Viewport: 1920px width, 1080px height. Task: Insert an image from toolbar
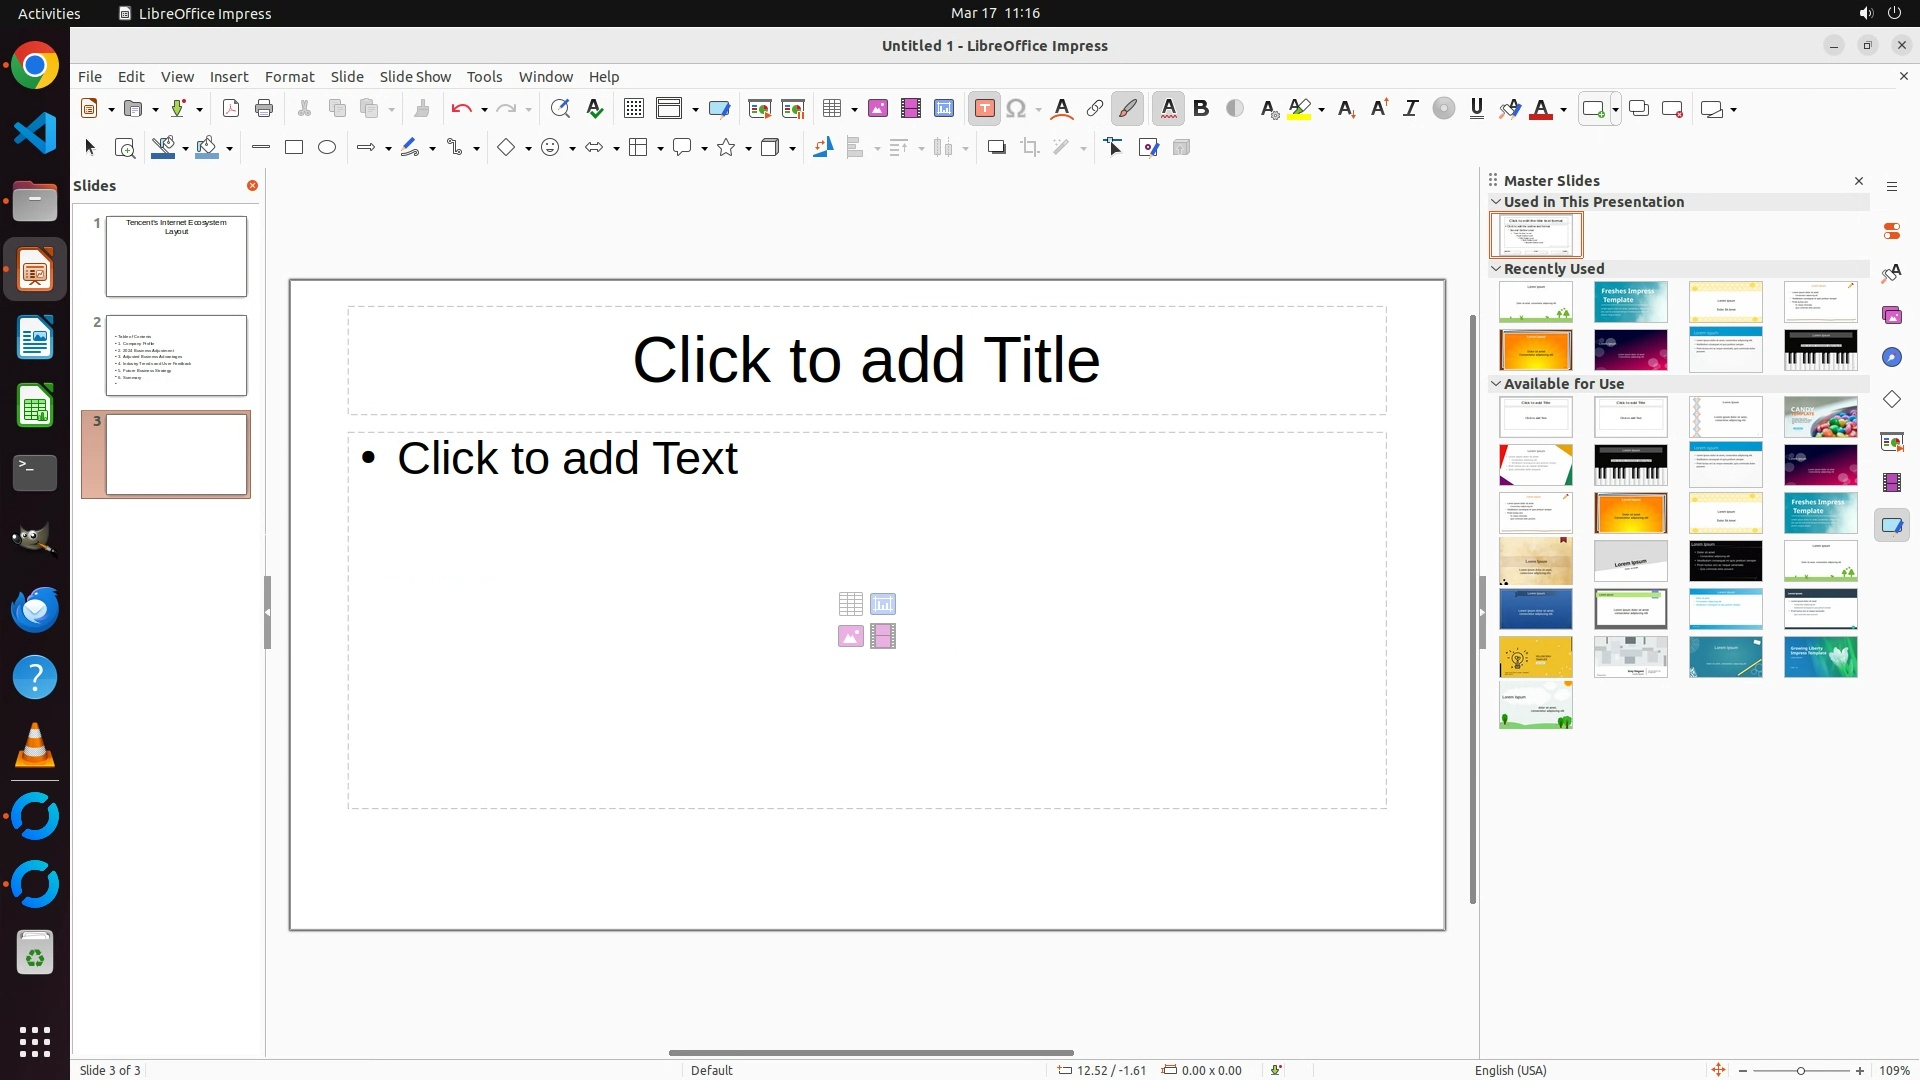878,109
